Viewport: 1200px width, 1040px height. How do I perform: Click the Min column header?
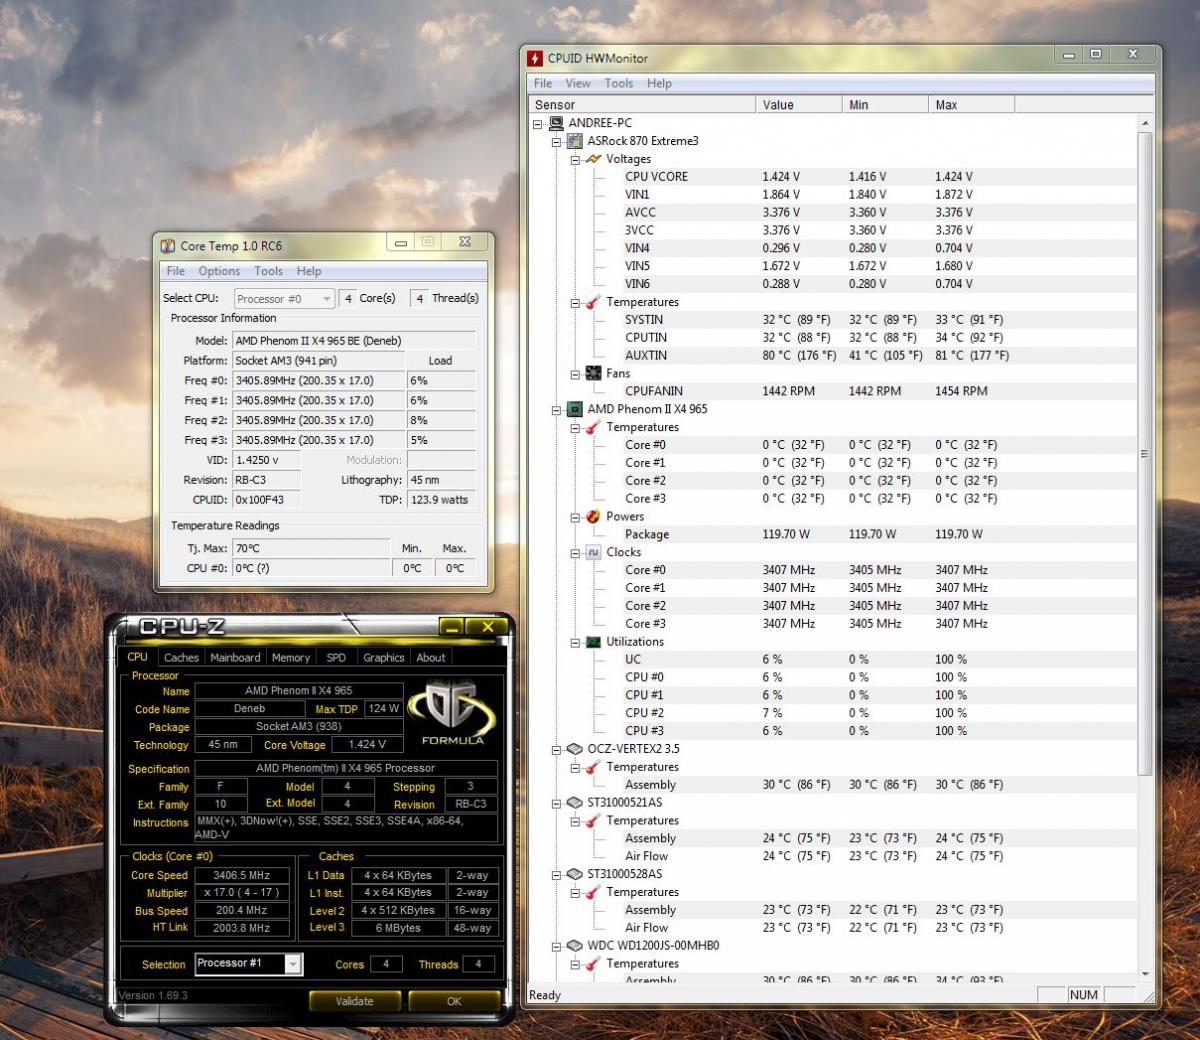pos(885,105)
